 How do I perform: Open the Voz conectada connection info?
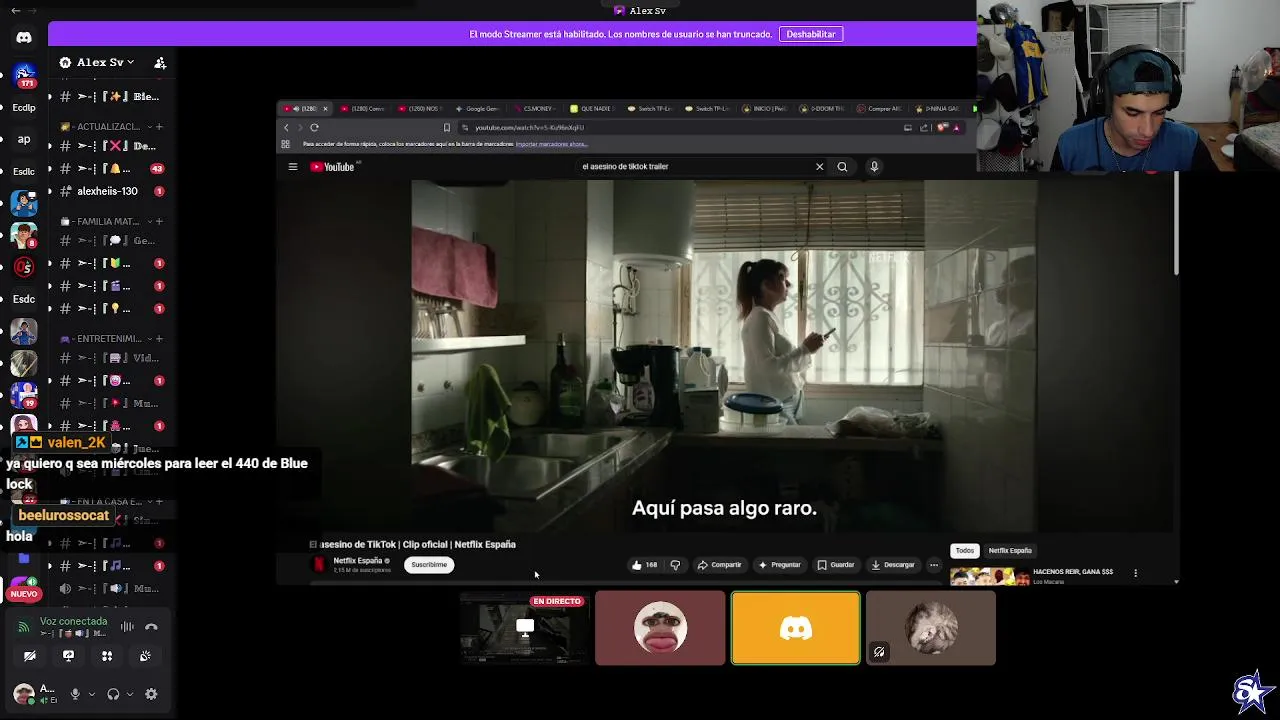click(73, 621)
